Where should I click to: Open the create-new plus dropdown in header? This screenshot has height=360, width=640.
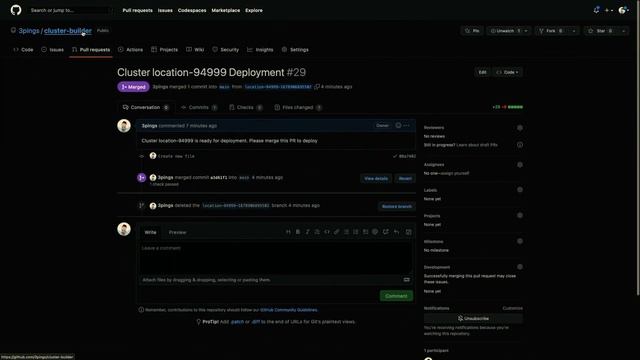coord(609,10)
